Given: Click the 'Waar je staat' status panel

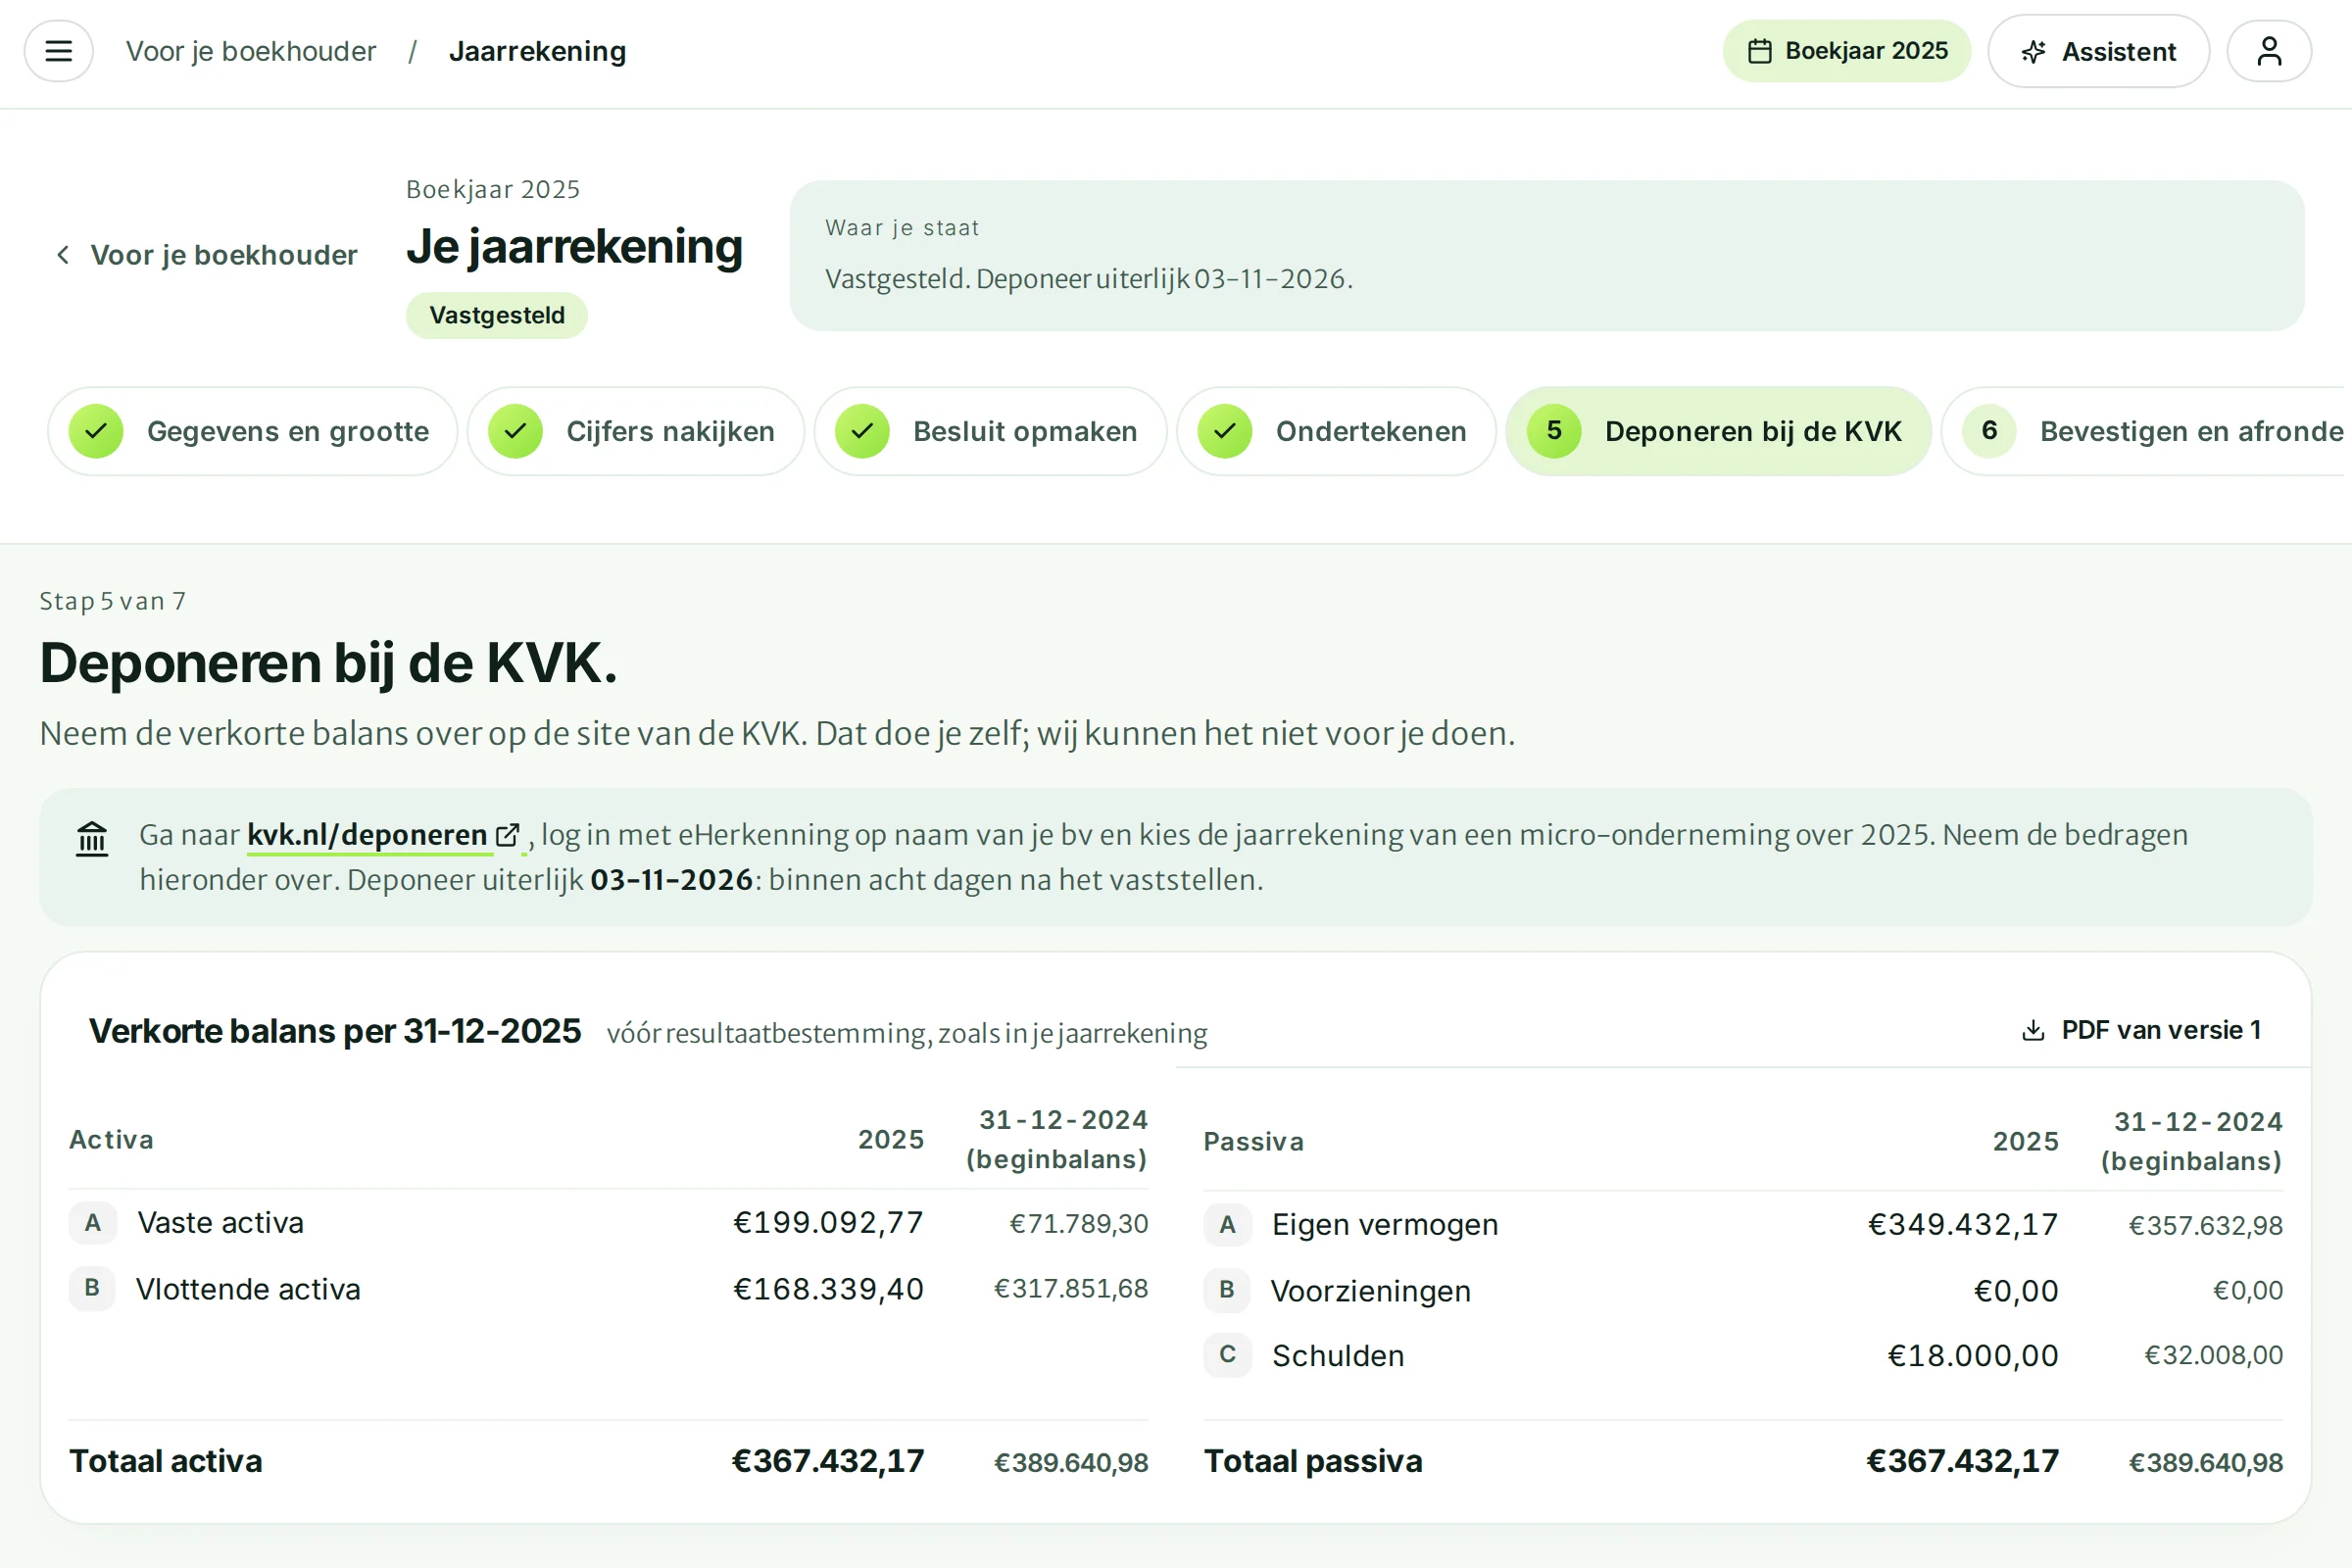Looking at the screenshot, I should (1547, 256).
